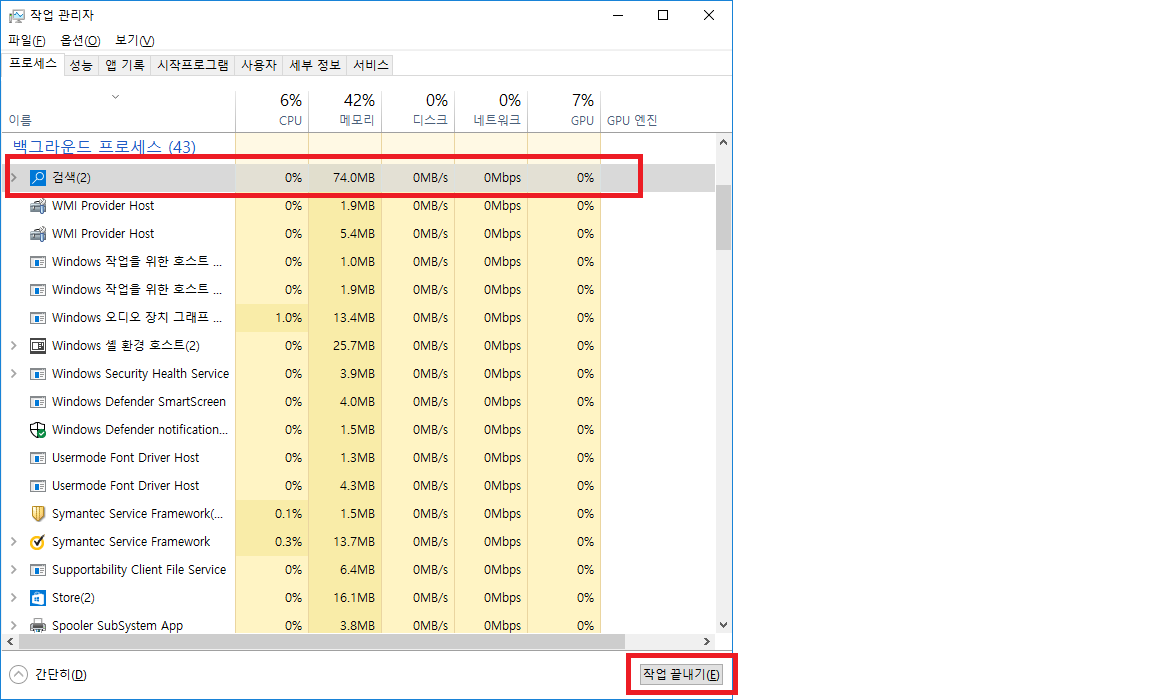Viewport: 1152px width, 700px height.
Task: Expand Windows Security Health Service row
Action: point(13,374)
